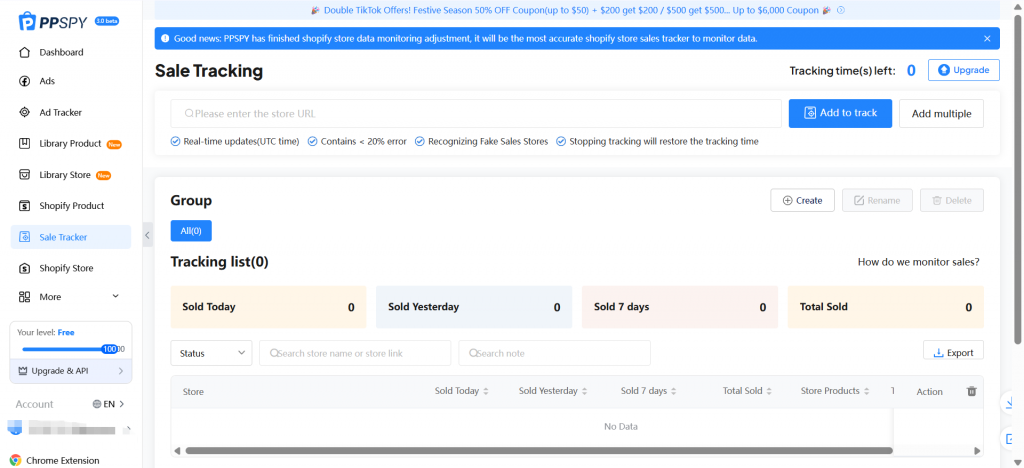The image size is (1024, 468).
Task: Export the tracking list
Action: (953, 352)
